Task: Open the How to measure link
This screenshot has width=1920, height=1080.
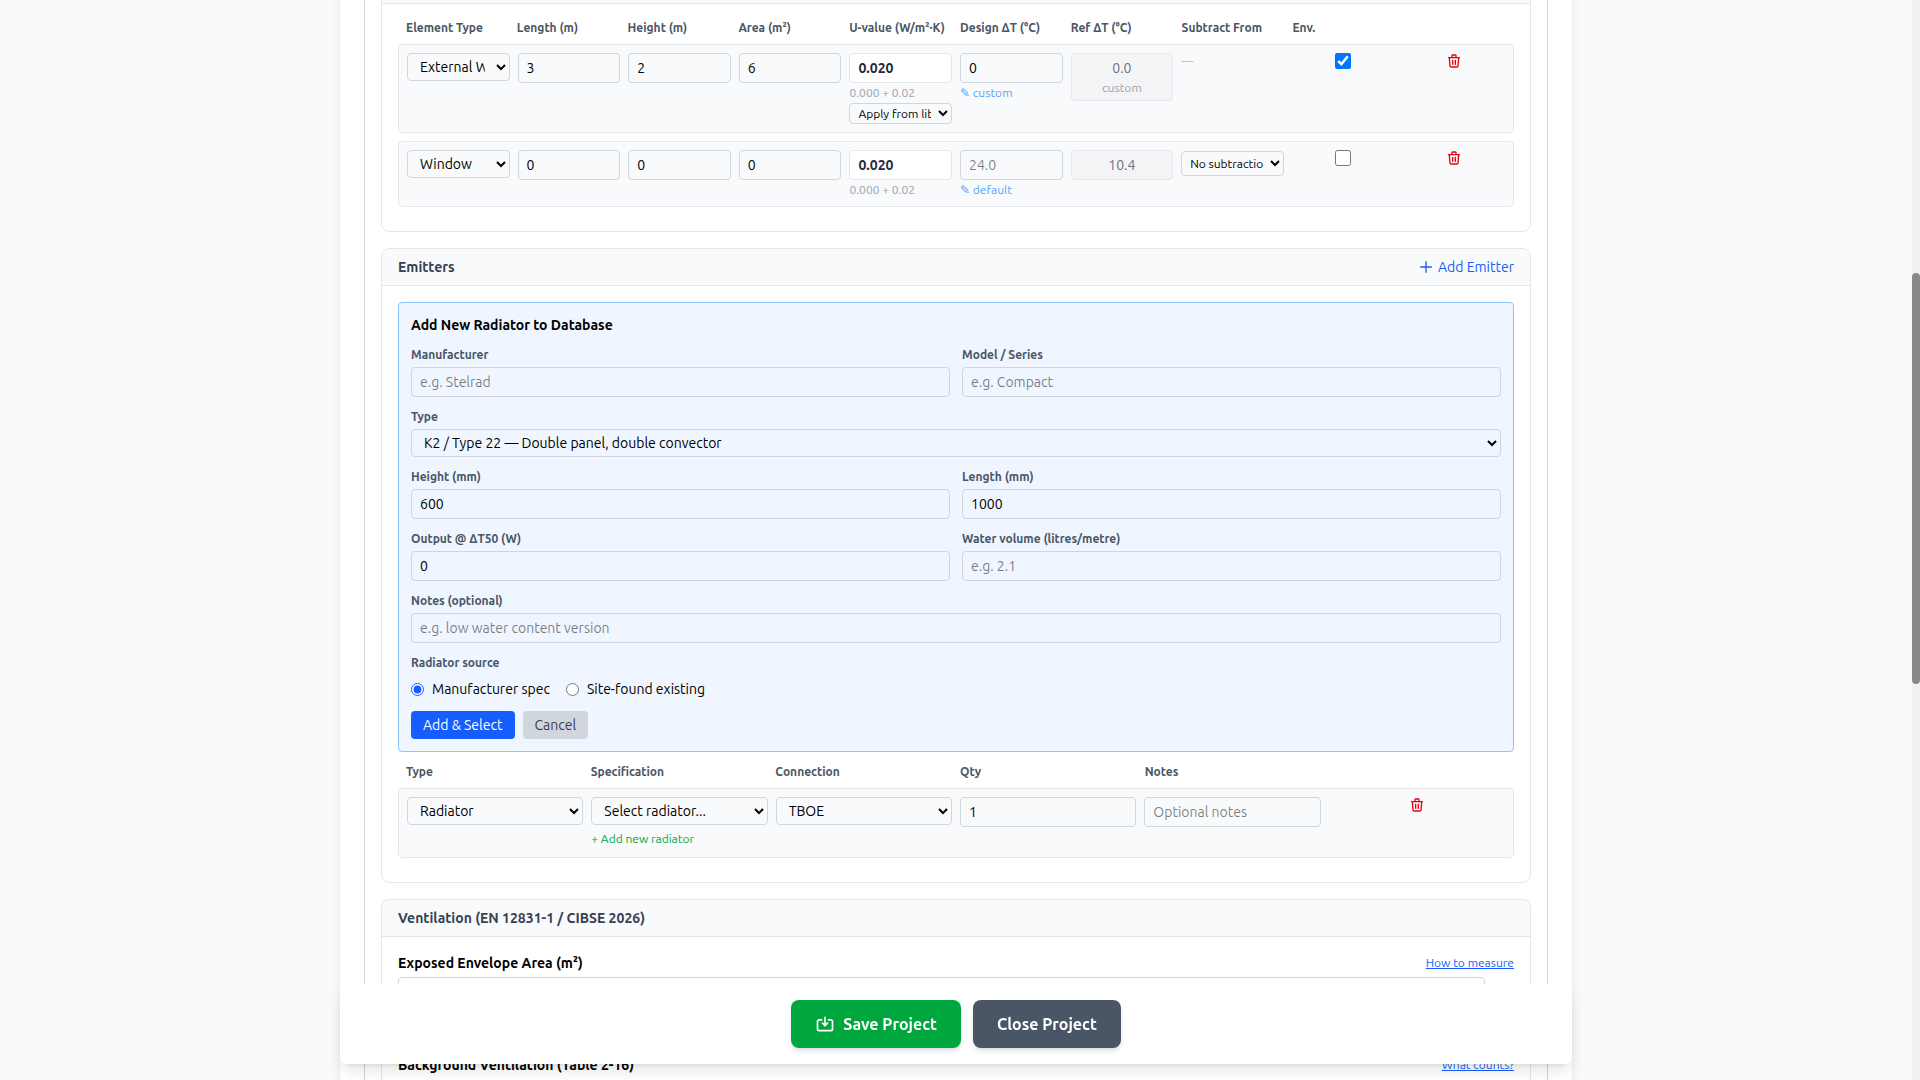Action: pyautogui.click(x=1469, y=963)
